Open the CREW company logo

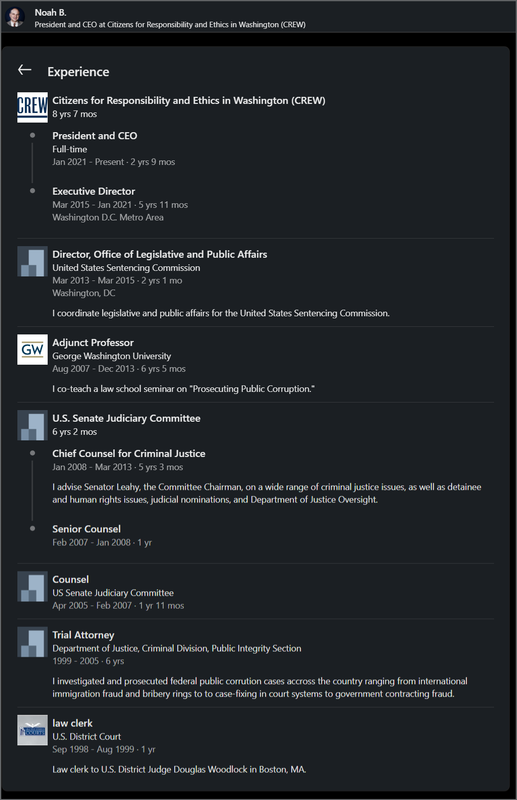coord(32,107)
